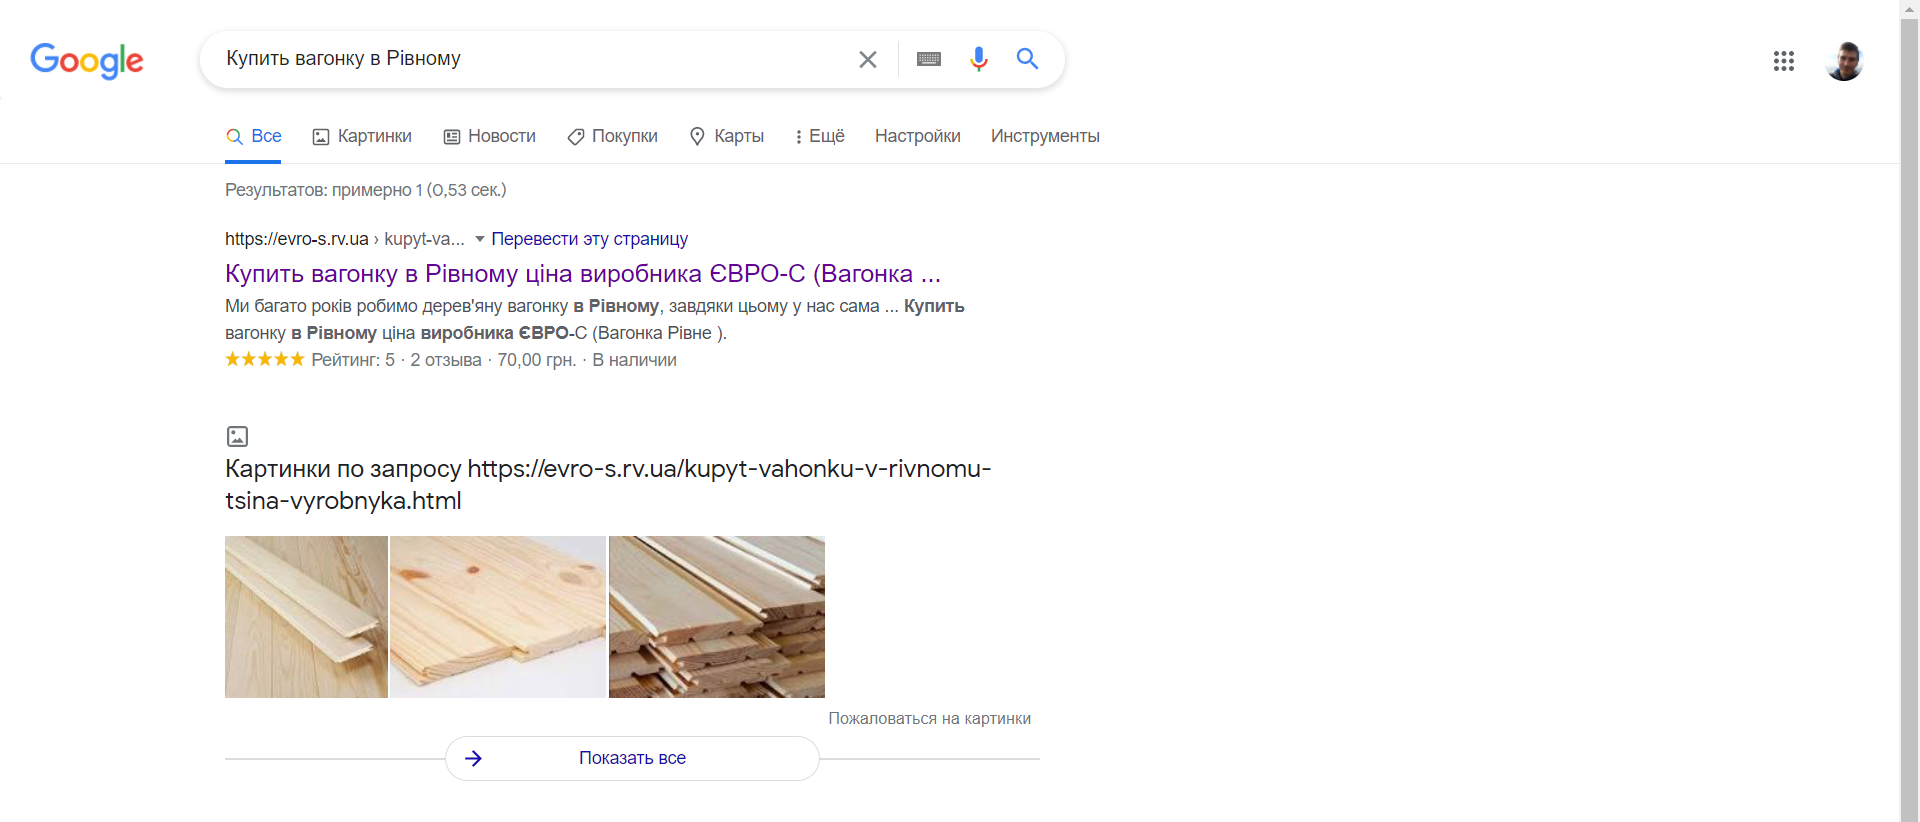This screenshot has width=1920, height=822.
Task: Click the price text 70,00 грн.
Action: pos(537,360)
